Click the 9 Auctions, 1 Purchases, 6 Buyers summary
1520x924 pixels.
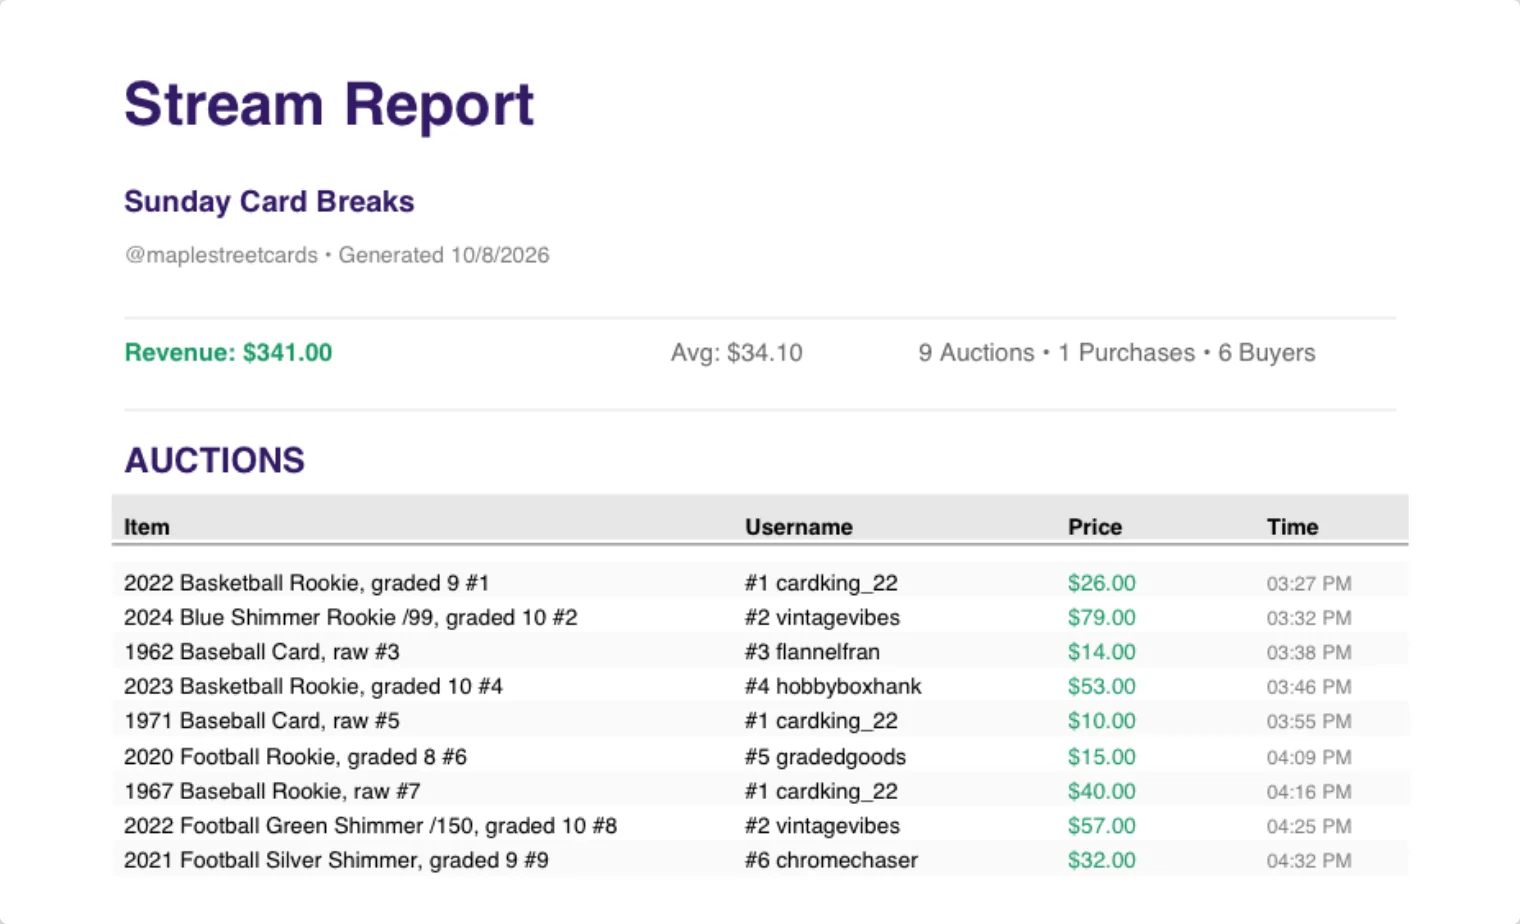coord(1117,353)
